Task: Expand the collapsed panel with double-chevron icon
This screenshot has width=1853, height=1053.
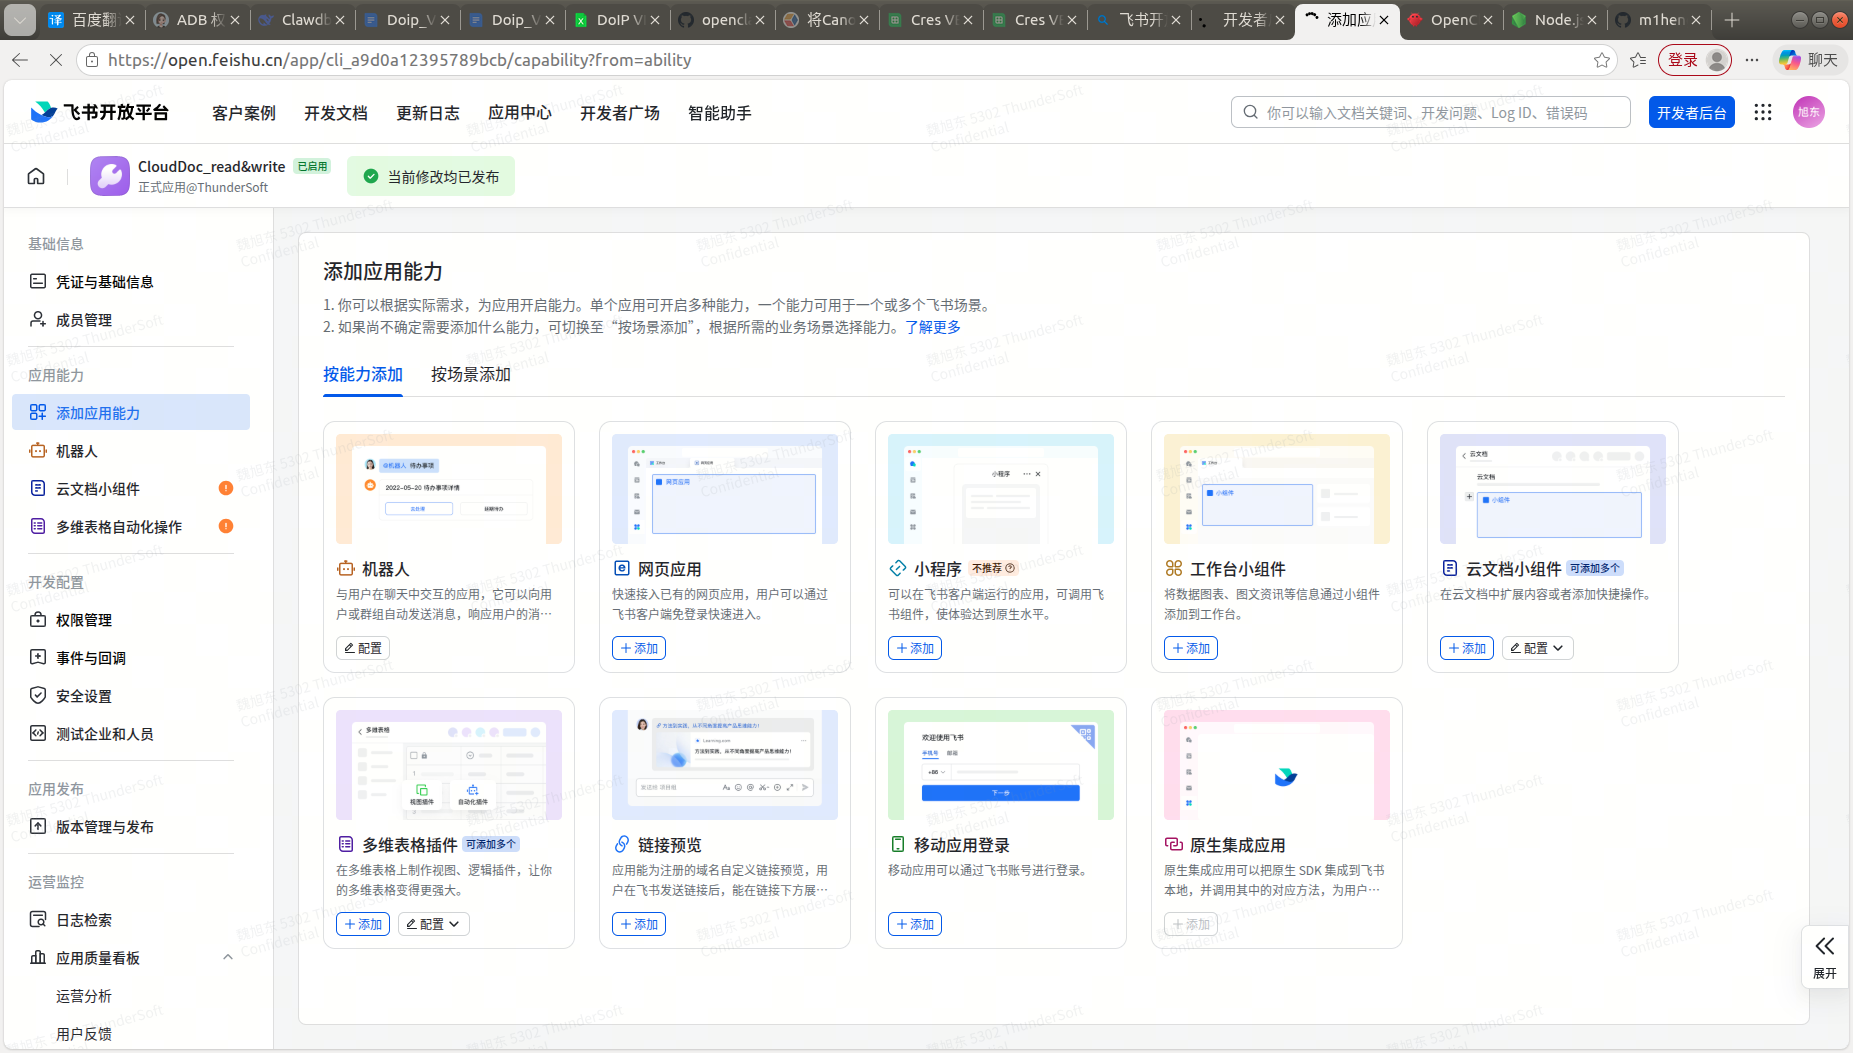Action: (1824, 956)
